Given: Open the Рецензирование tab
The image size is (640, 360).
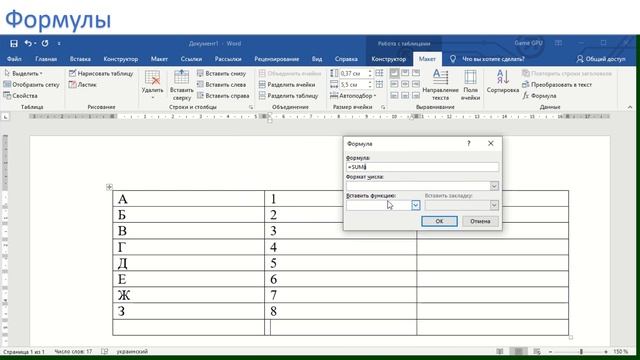Looking at the screenshot, I should click(276, 59).
